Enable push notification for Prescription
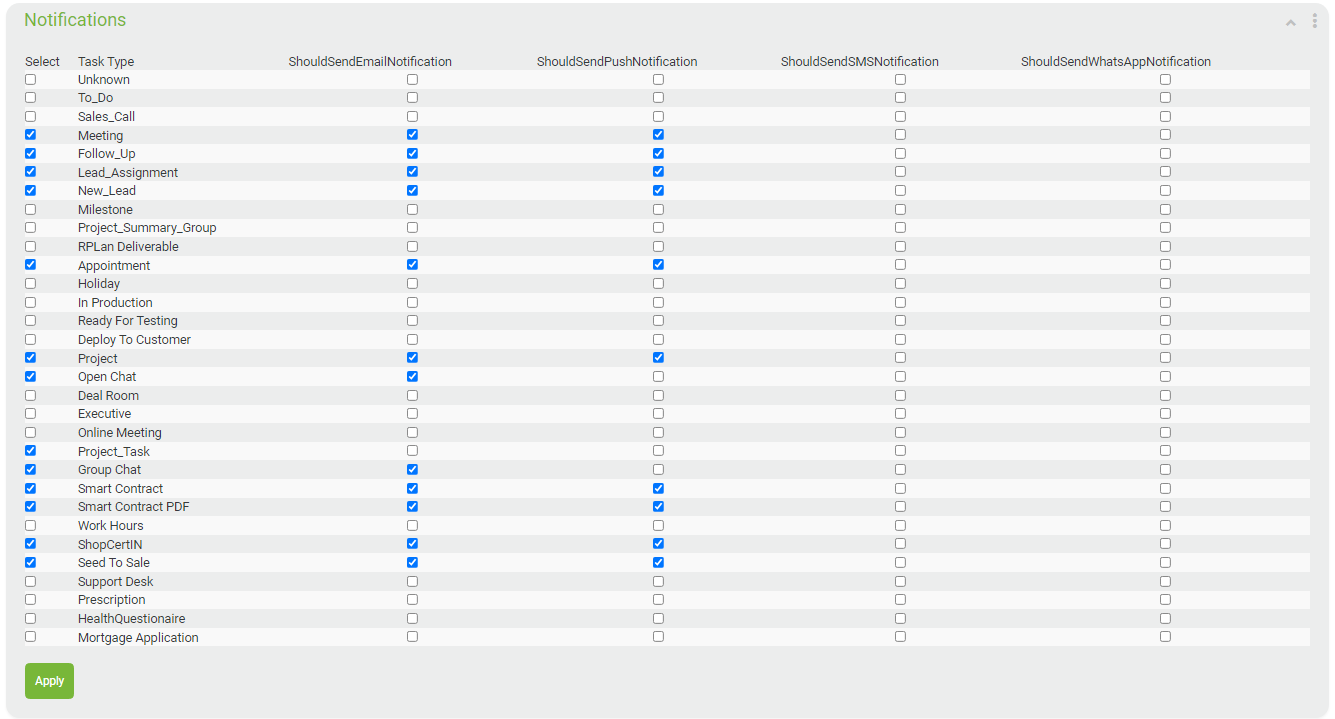 (658, 600)
